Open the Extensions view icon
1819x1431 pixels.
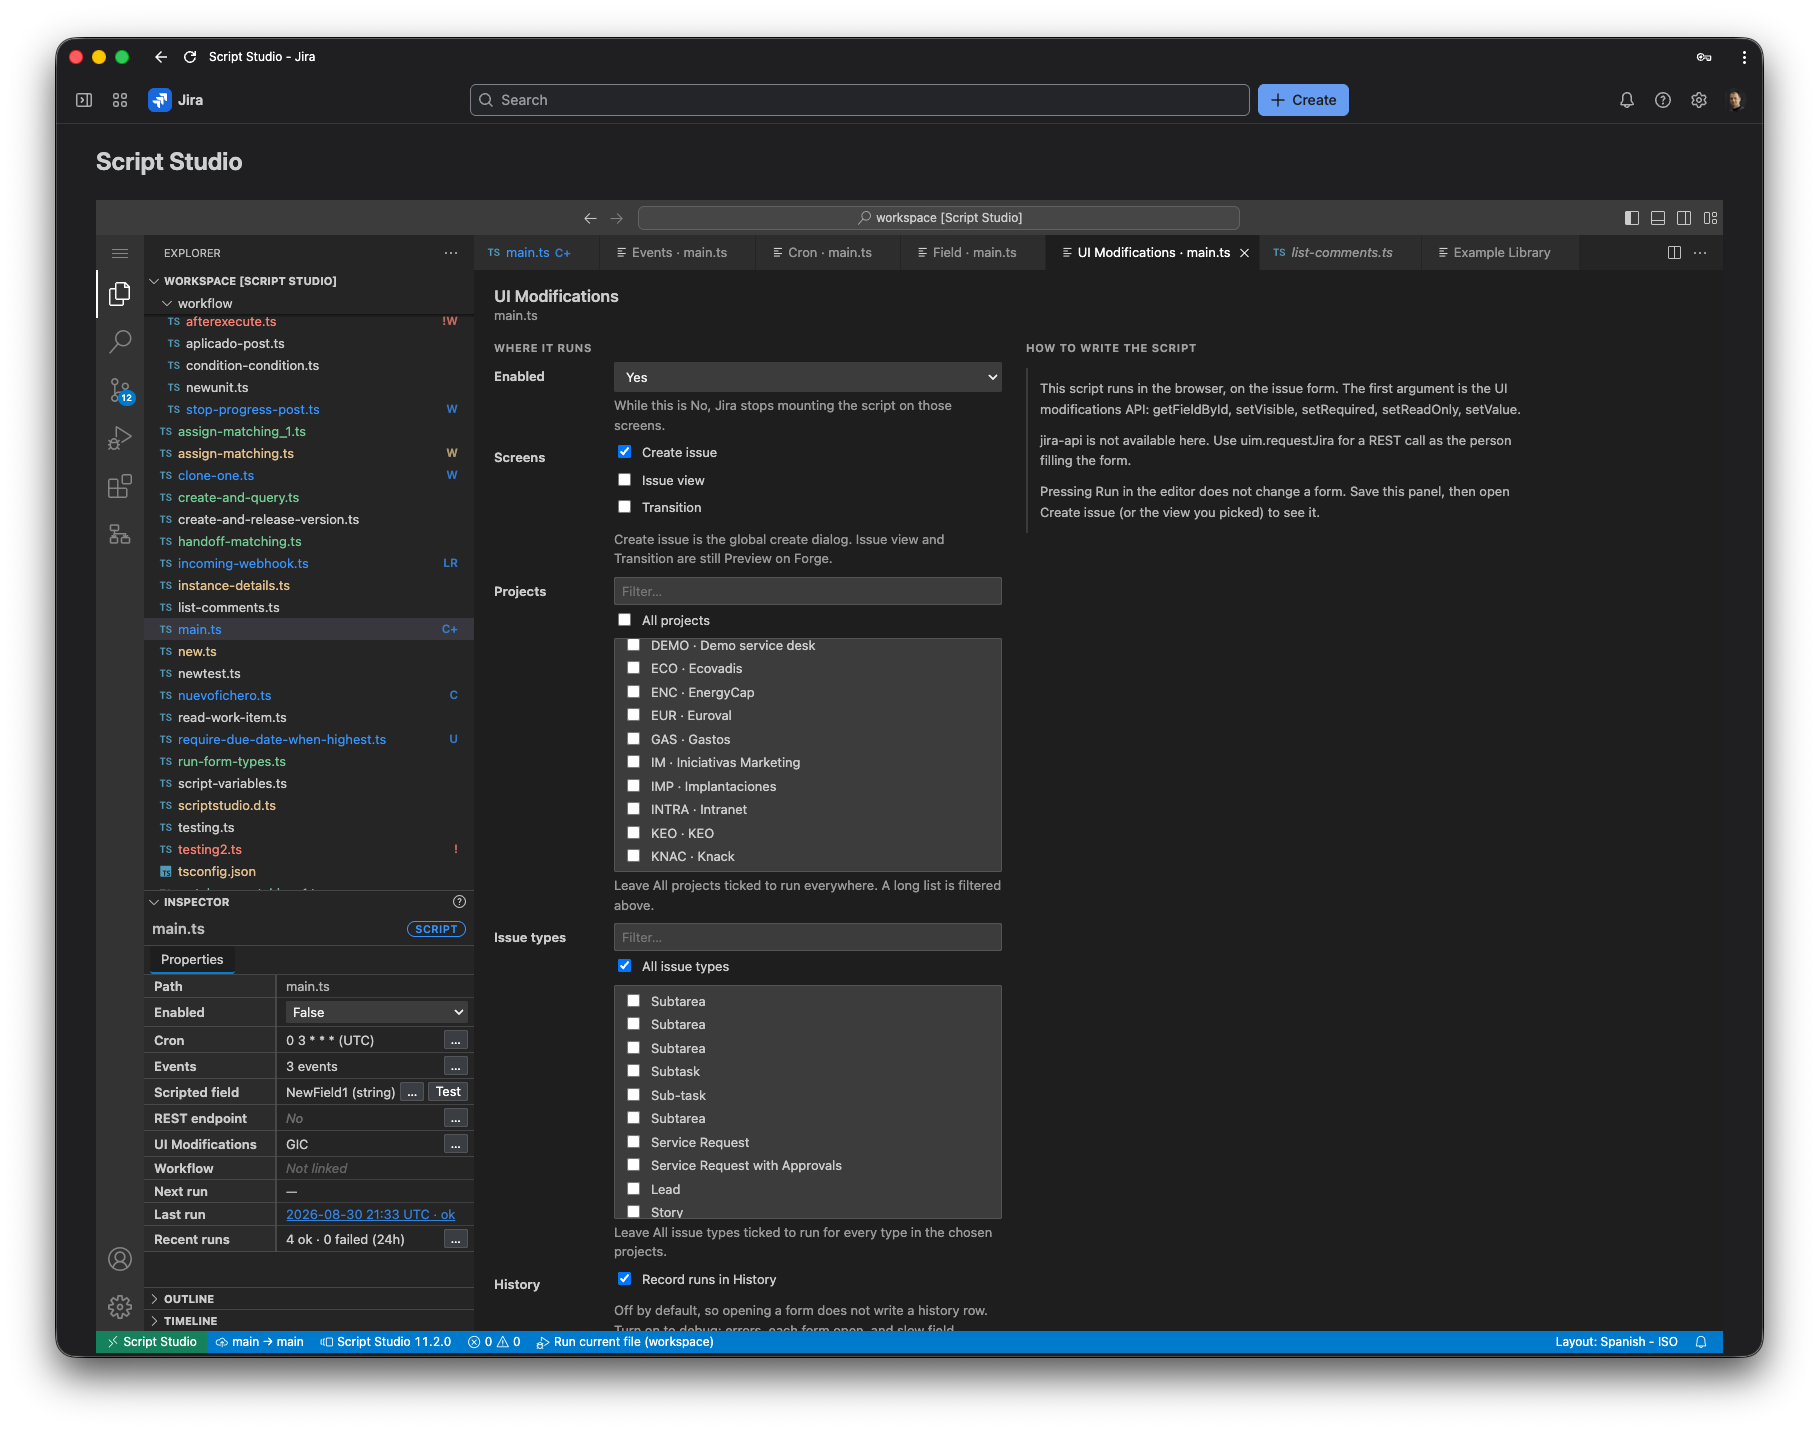pyautogui.click(x=120, y=486)
